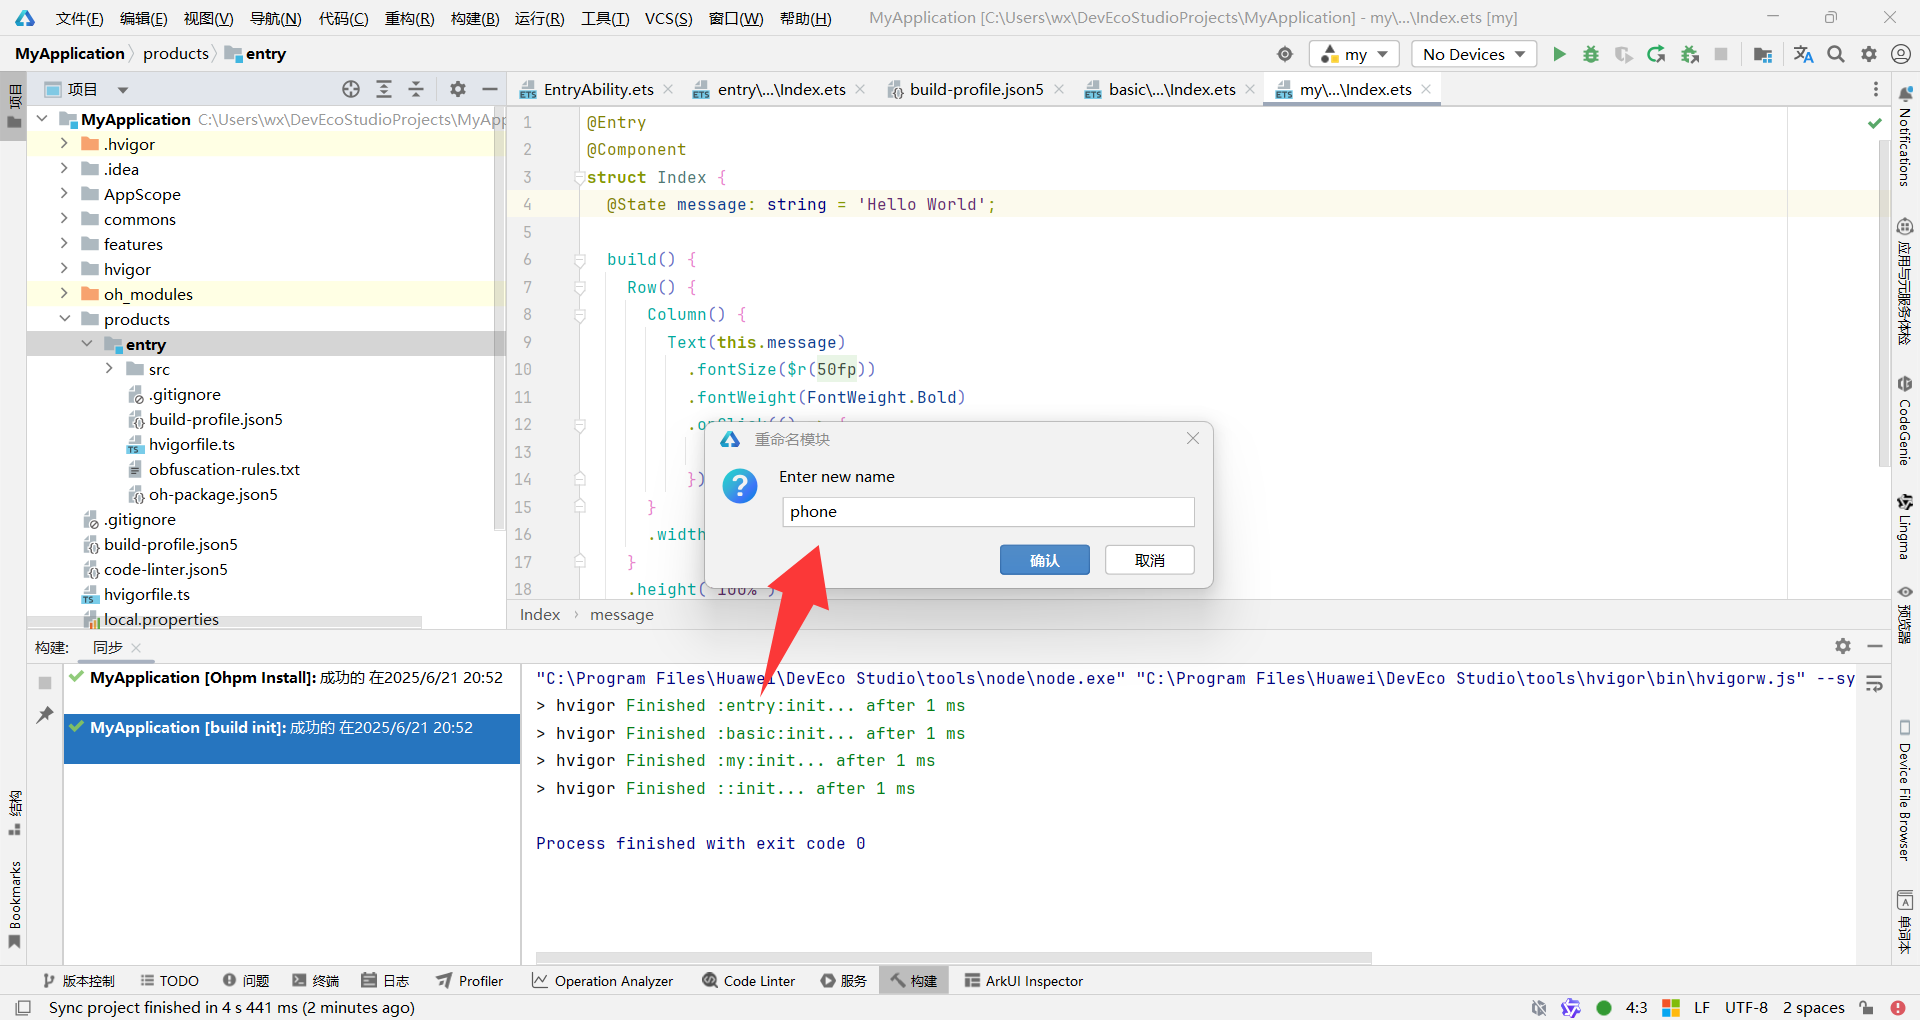Open the VCS(S) menu

click(668, 18)
